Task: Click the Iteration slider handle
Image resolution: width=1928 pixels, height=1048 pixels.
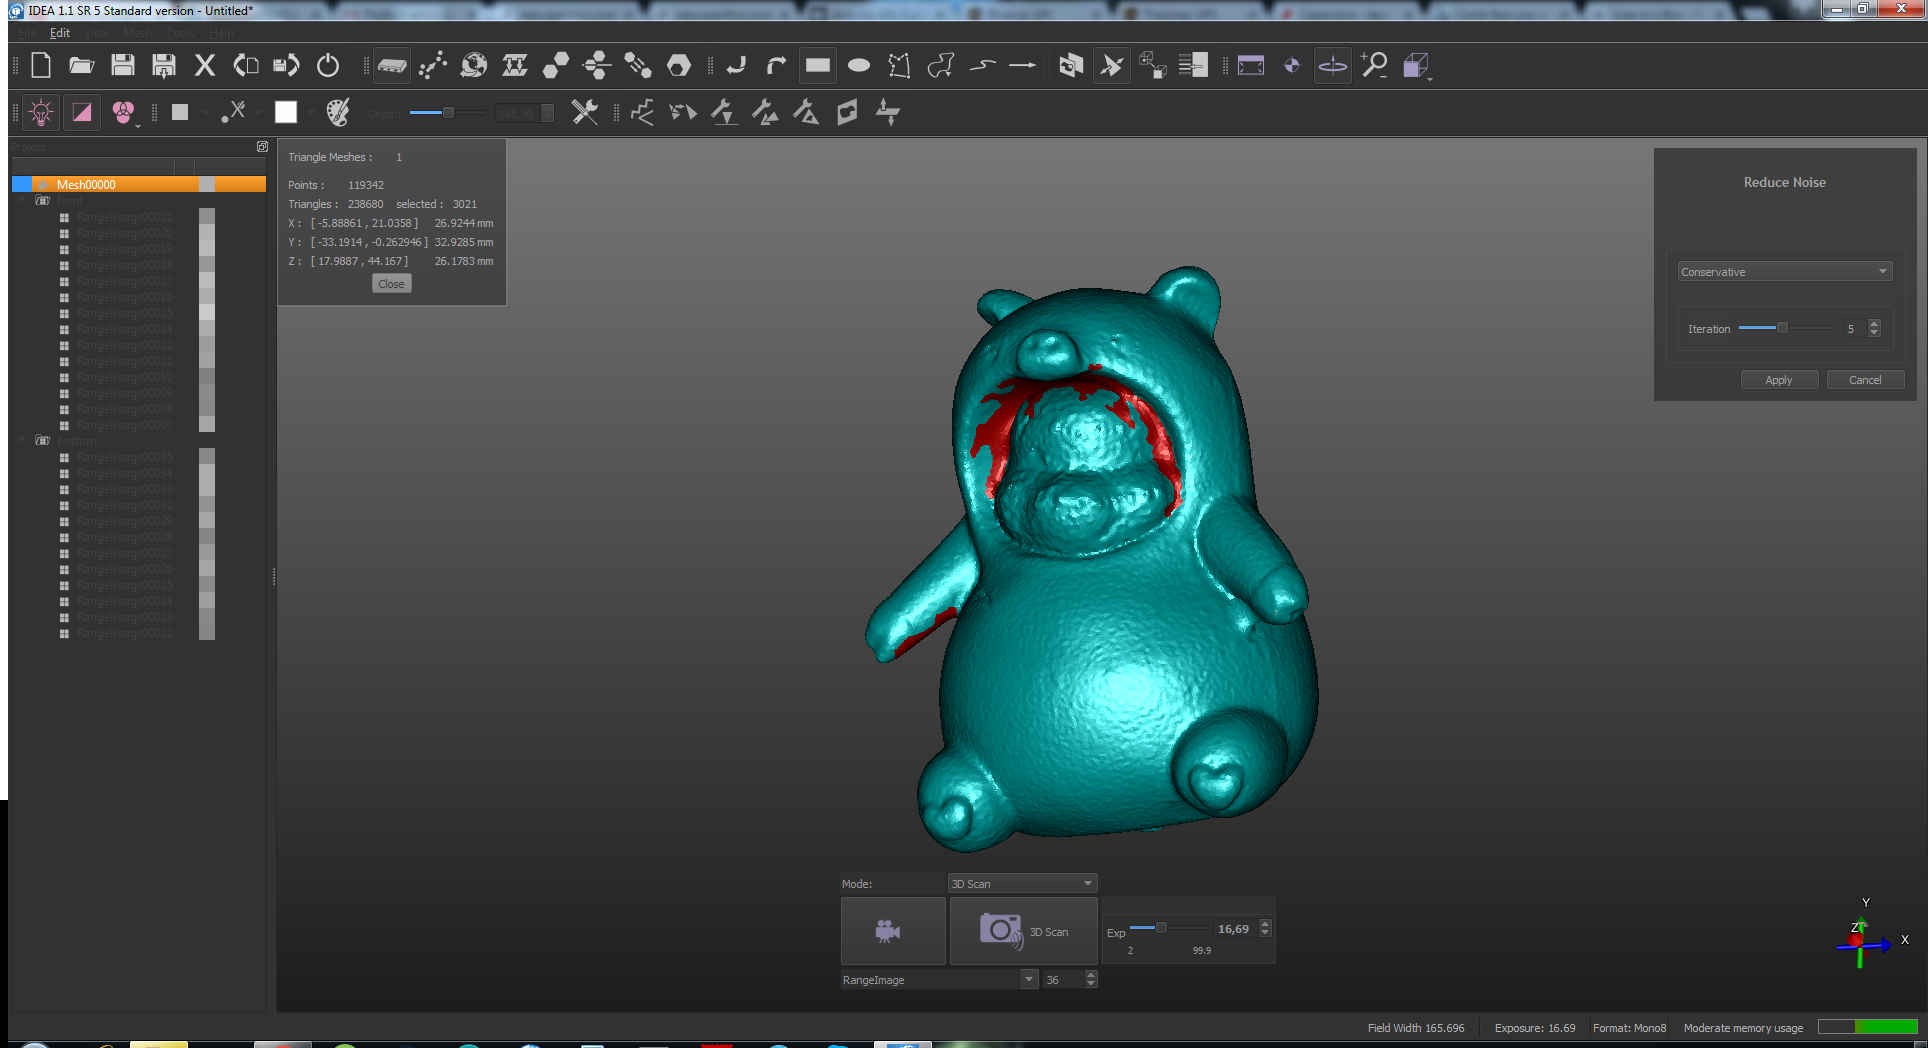Action: [x=1782, y=328]
